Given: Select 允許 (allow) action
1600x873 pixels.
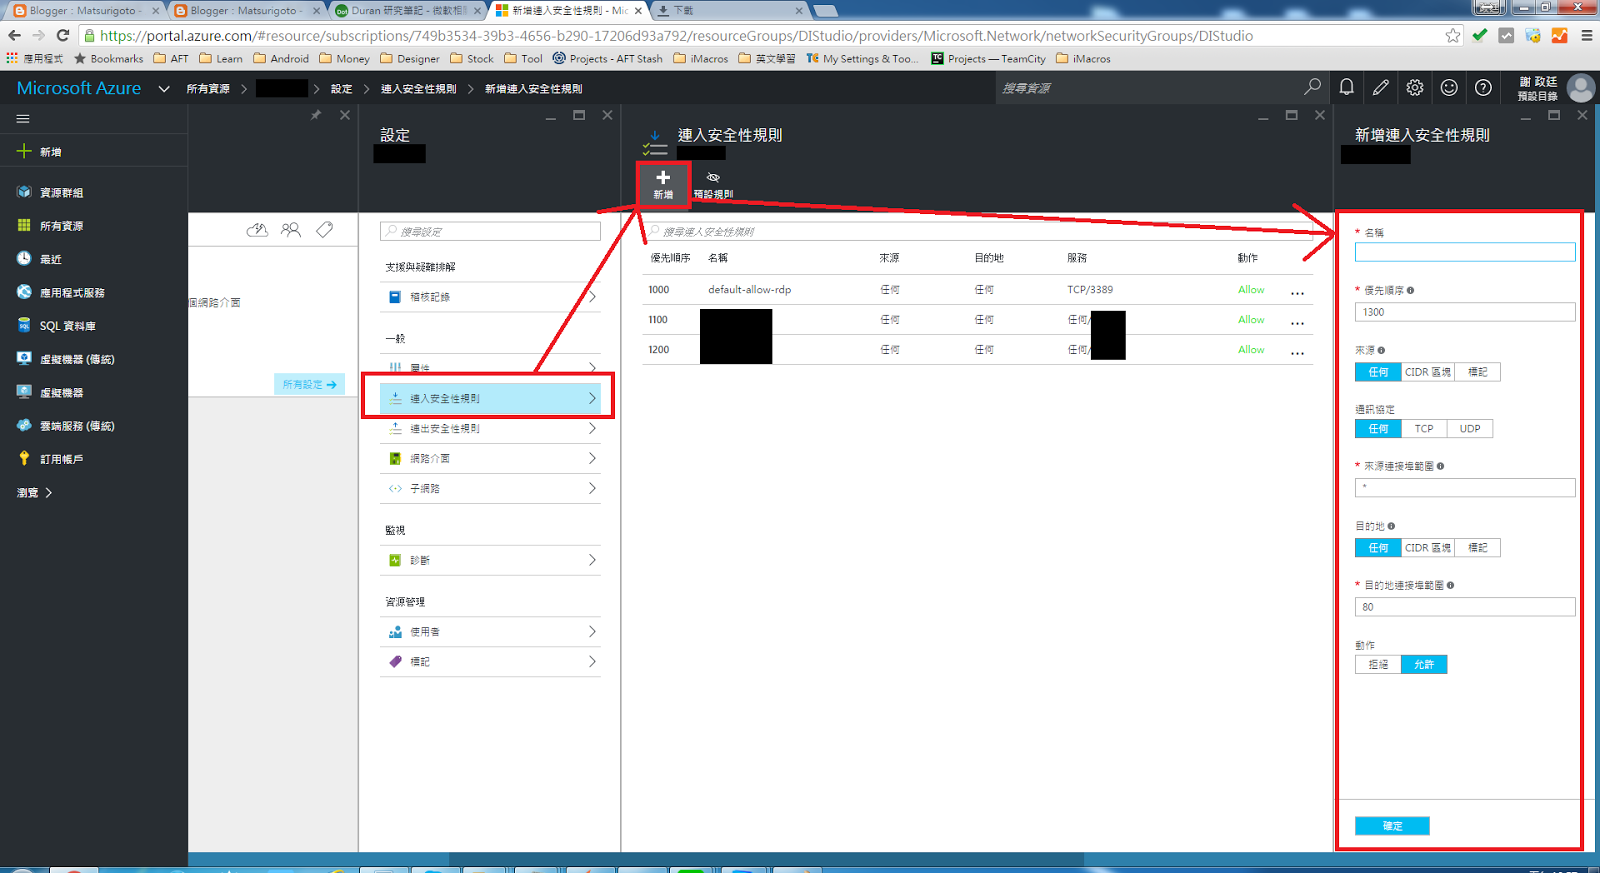Looking at the screenshot, I should click(1424, 665).
